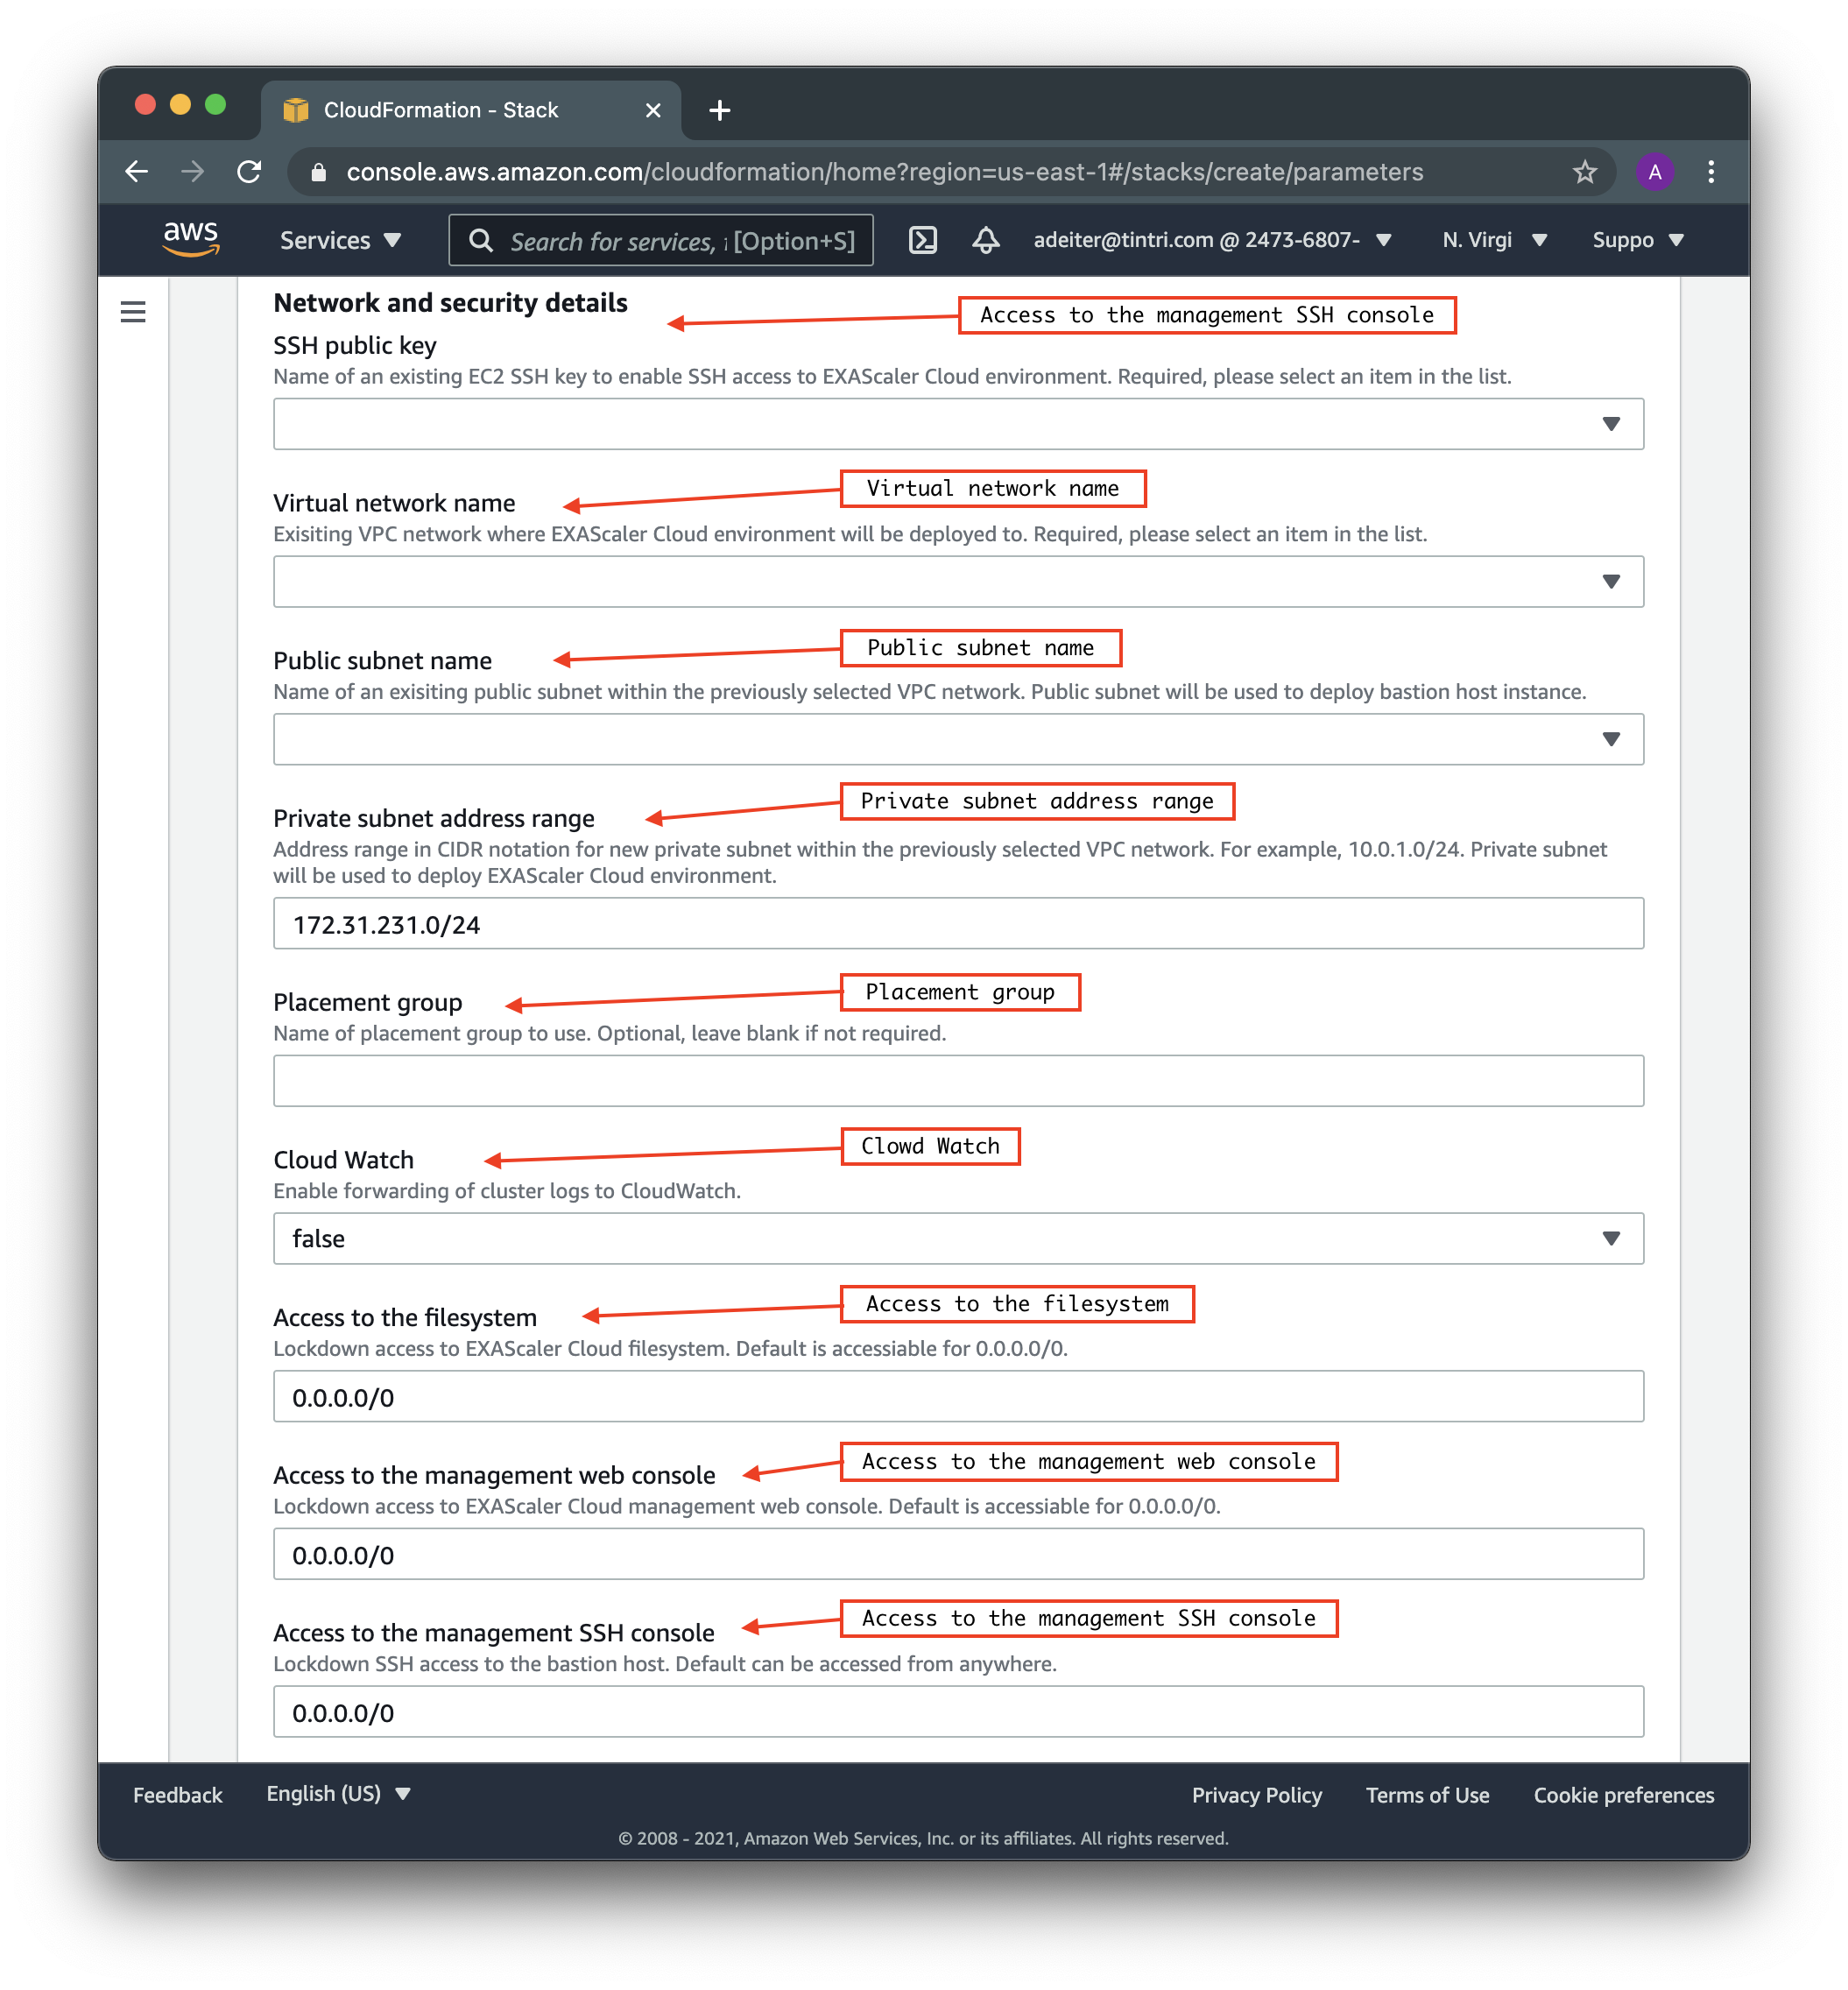The image size is (1848, 1990).
Task: Go back to previous page
Action: click(x=137, y=172)
